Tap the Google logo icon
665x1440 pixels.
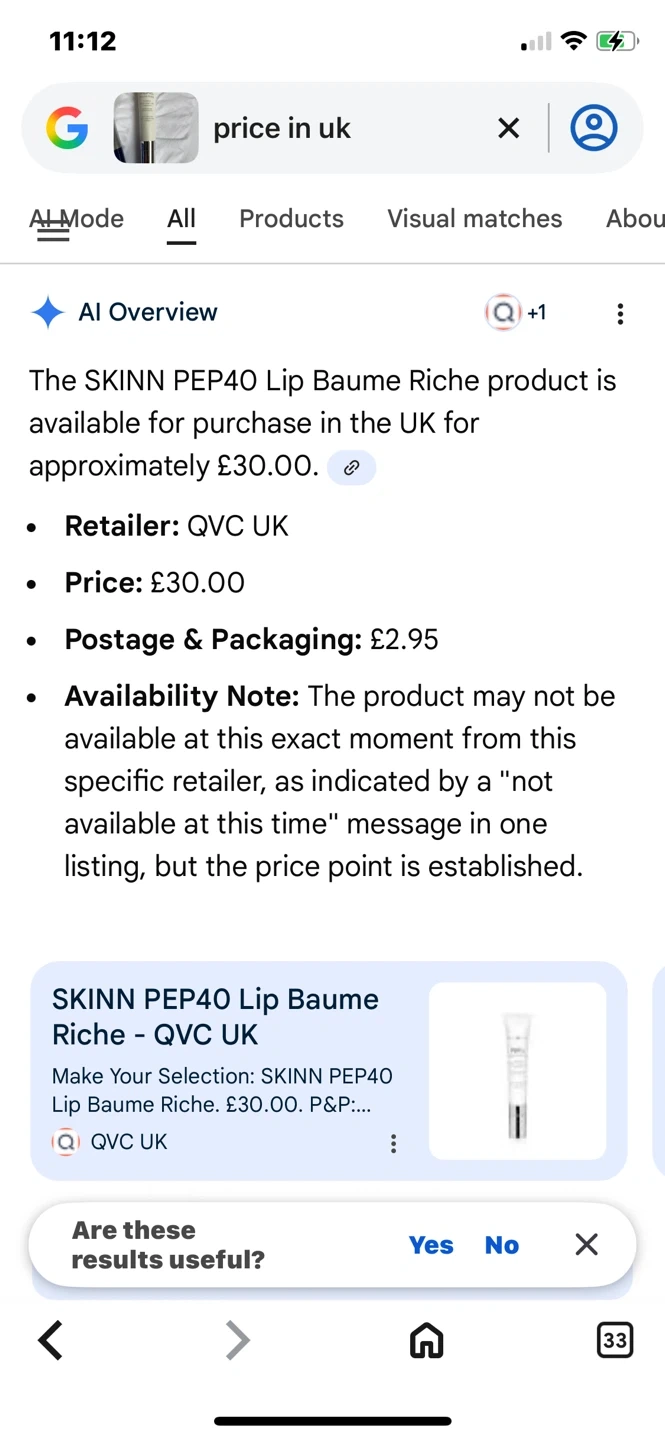(67, 128)
